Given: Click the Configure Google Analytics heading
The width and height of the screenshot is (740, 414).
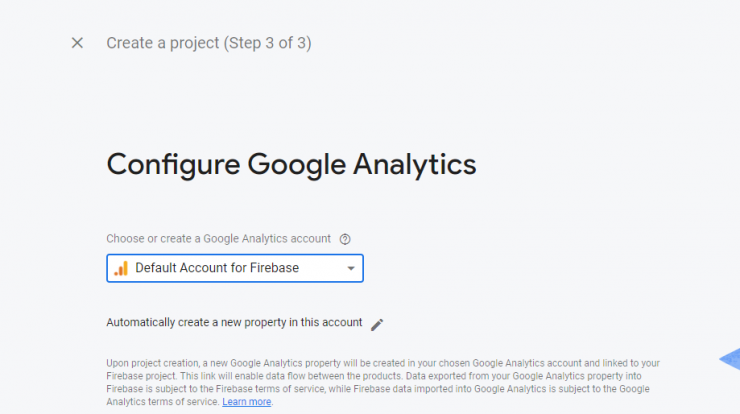Looking at the screenshot, I should [x=291, y=165].
